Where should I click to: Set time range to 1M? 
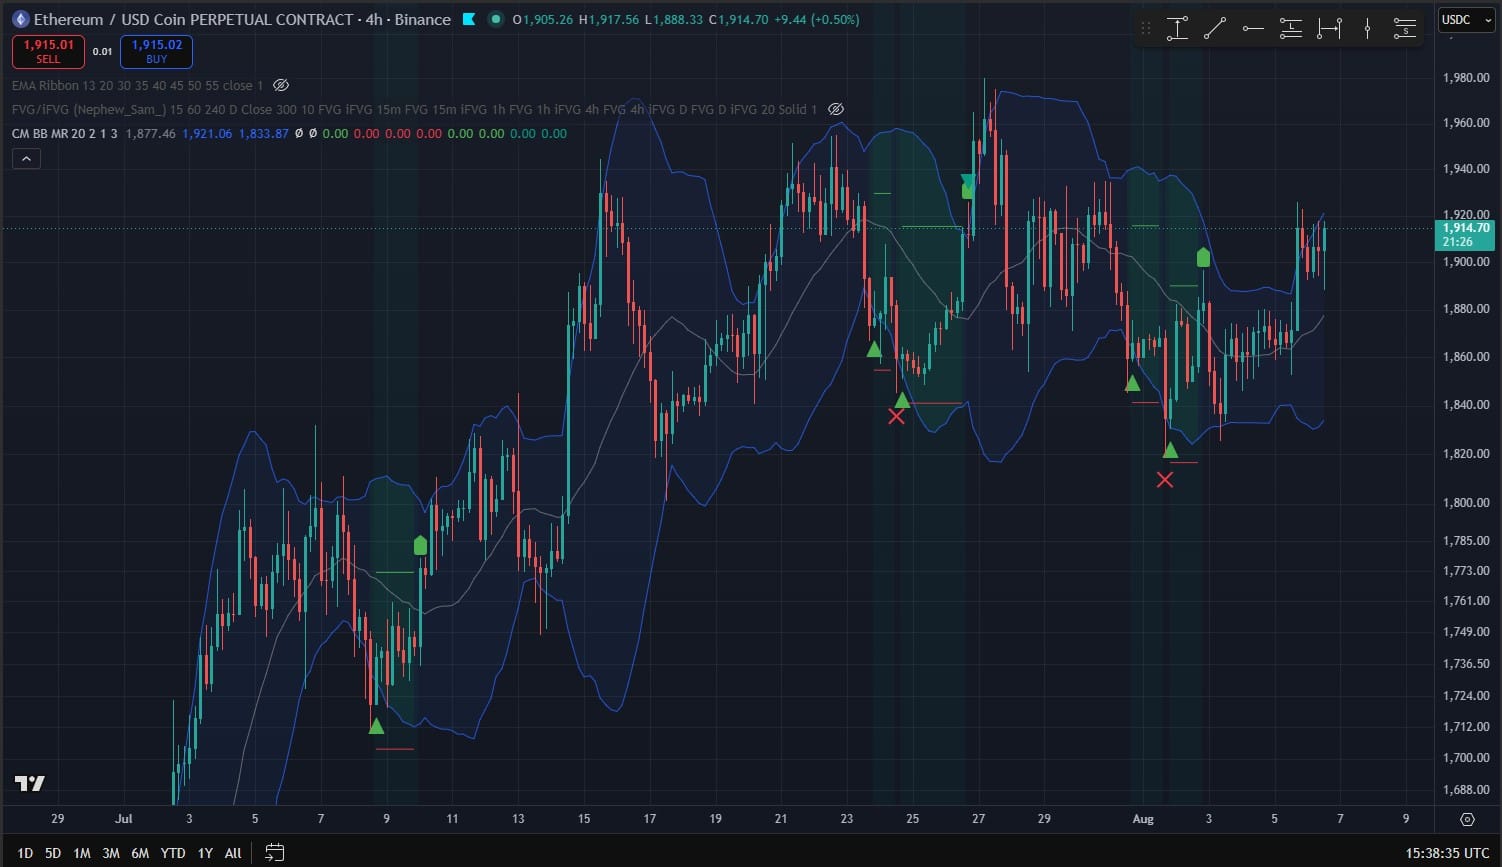pyautogui.click(x=82, y=853)
